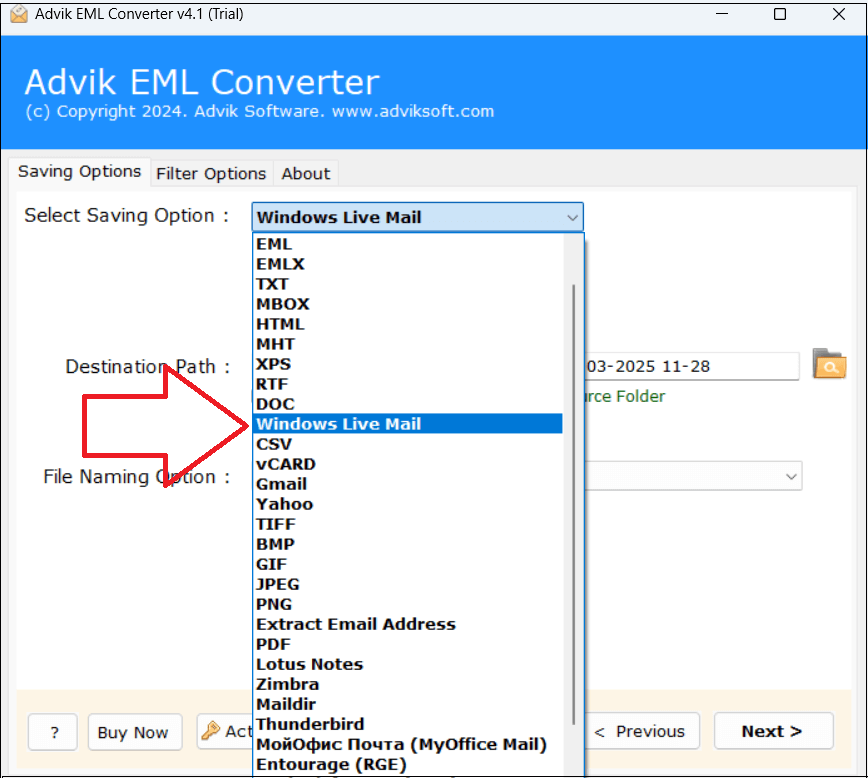Collapse the Select Saving Option dropdown arrow
This screenshot has height=778, width=868.
click(x=572, y=218)
